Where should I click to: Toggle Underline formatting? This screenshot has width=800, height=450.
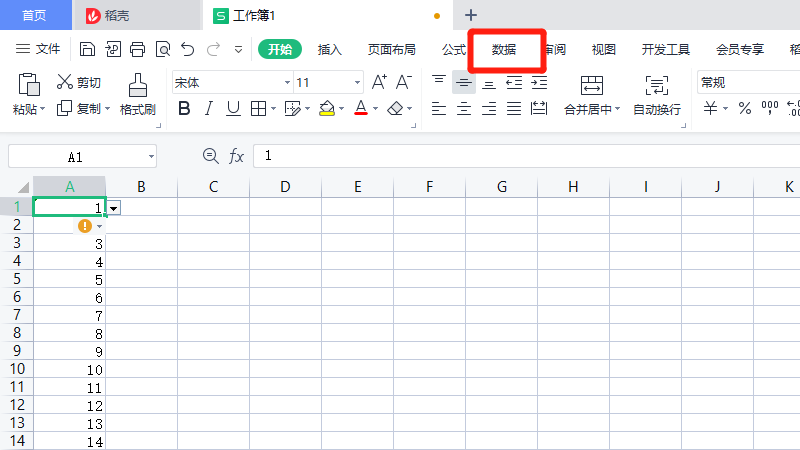(233, 108)
